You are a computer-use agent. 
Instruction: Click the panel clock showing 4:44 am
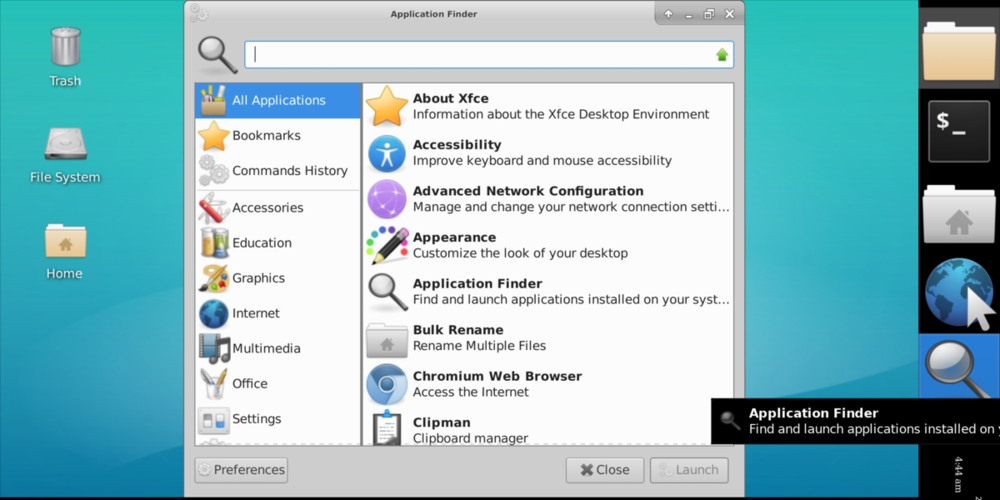pos(959,474)
